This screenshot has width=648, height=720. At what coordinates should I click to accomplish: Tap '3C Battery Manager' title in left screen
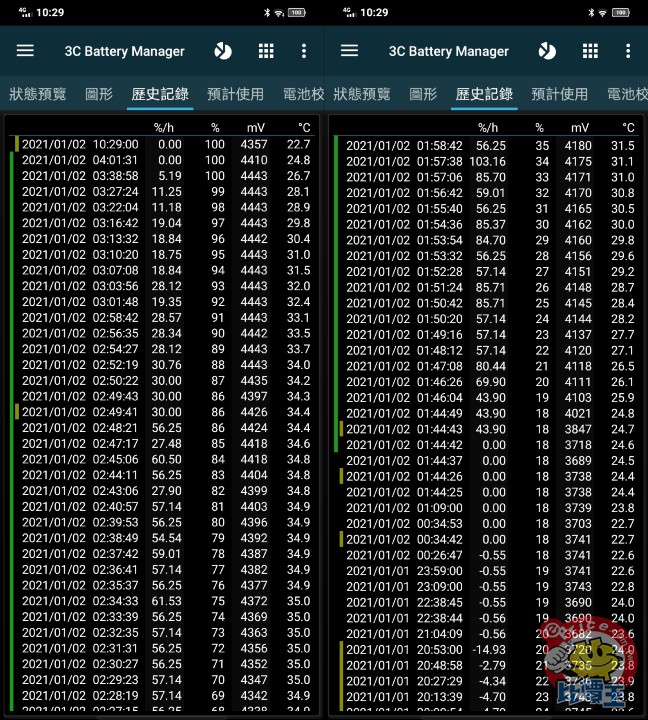tap(124, 51)
